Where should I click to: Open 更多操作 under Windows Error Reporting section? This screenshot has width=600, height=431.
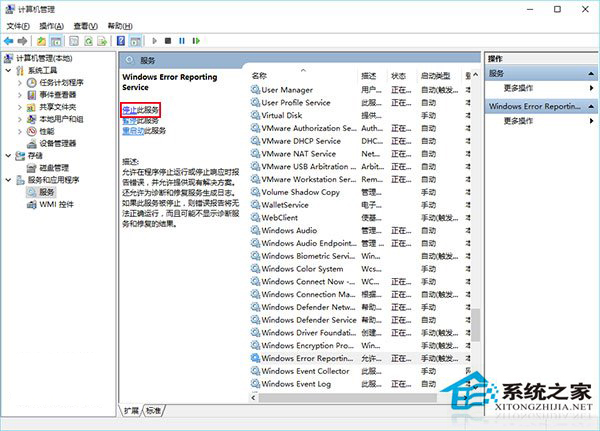[518, 121]
